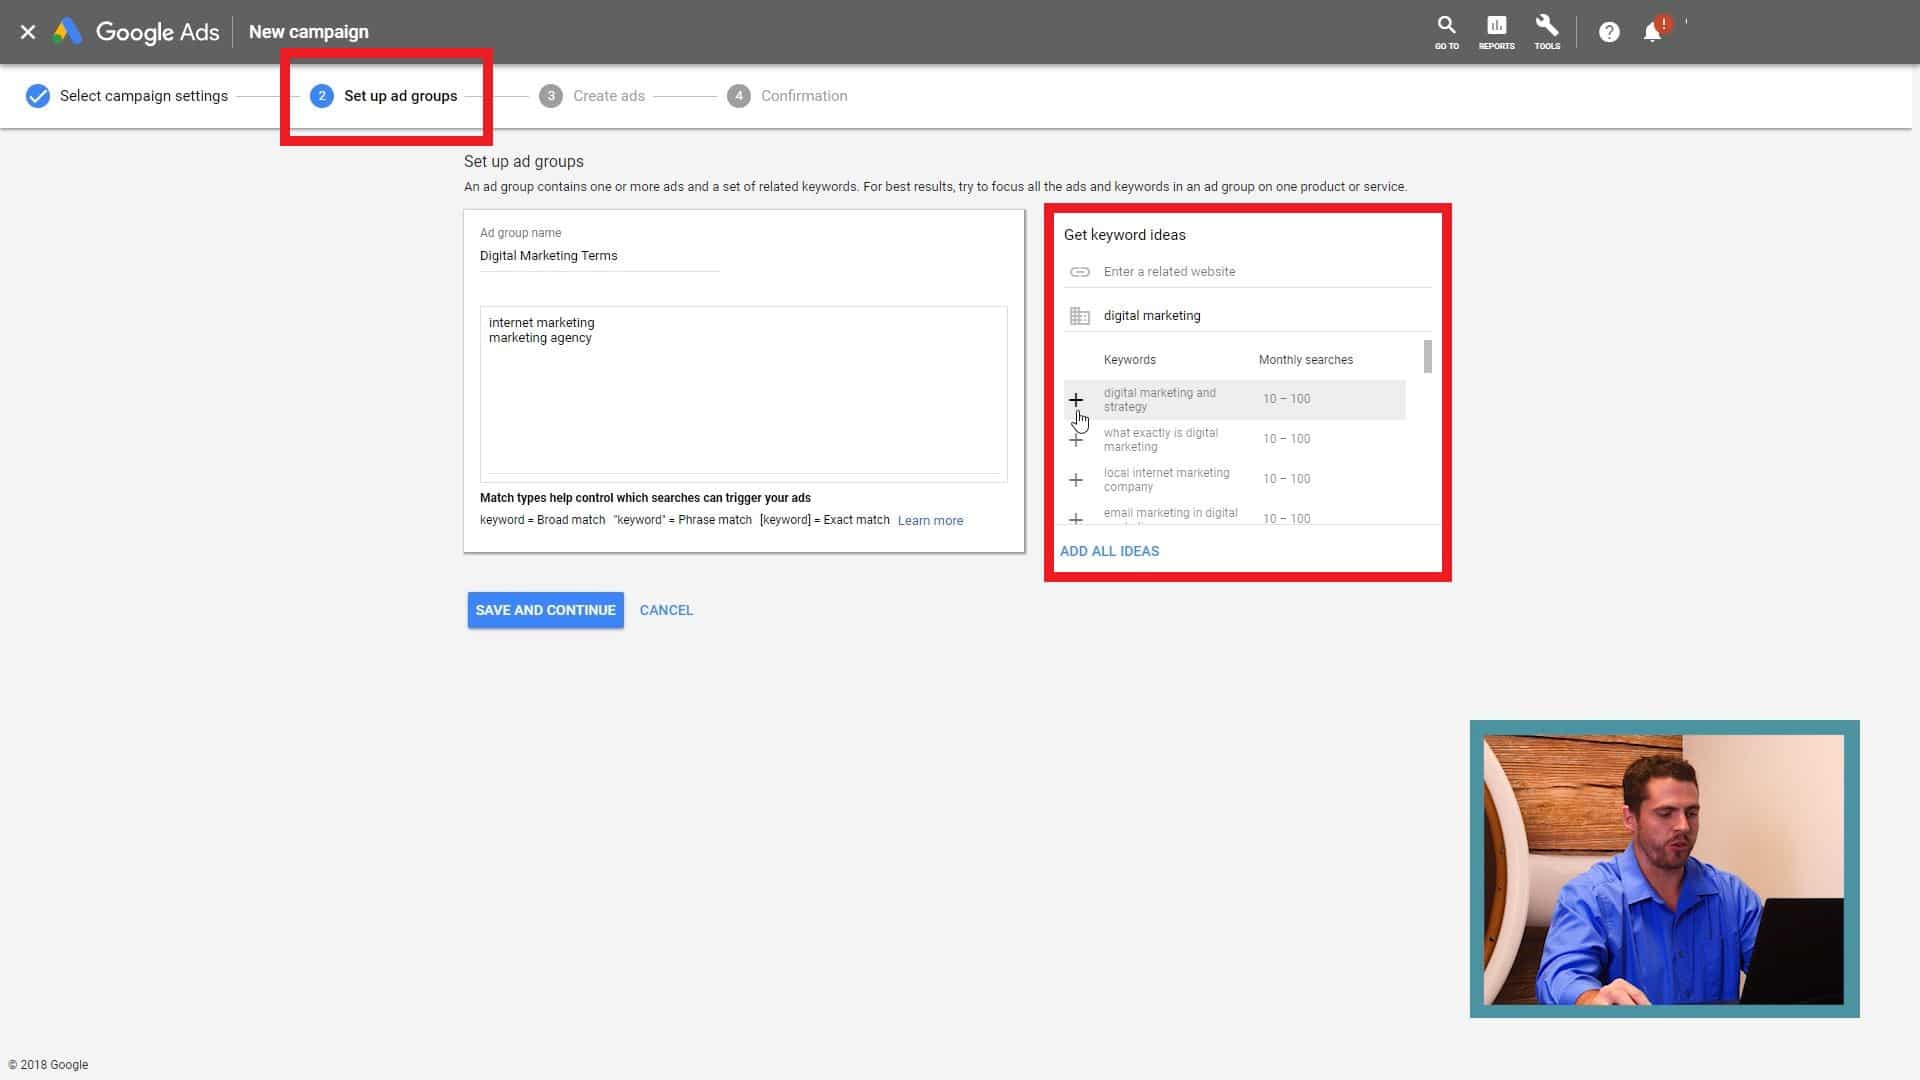Click 'what exactly is digital marketing' text
This screenshot has width=1920, height=1080.
[1160, 440]
